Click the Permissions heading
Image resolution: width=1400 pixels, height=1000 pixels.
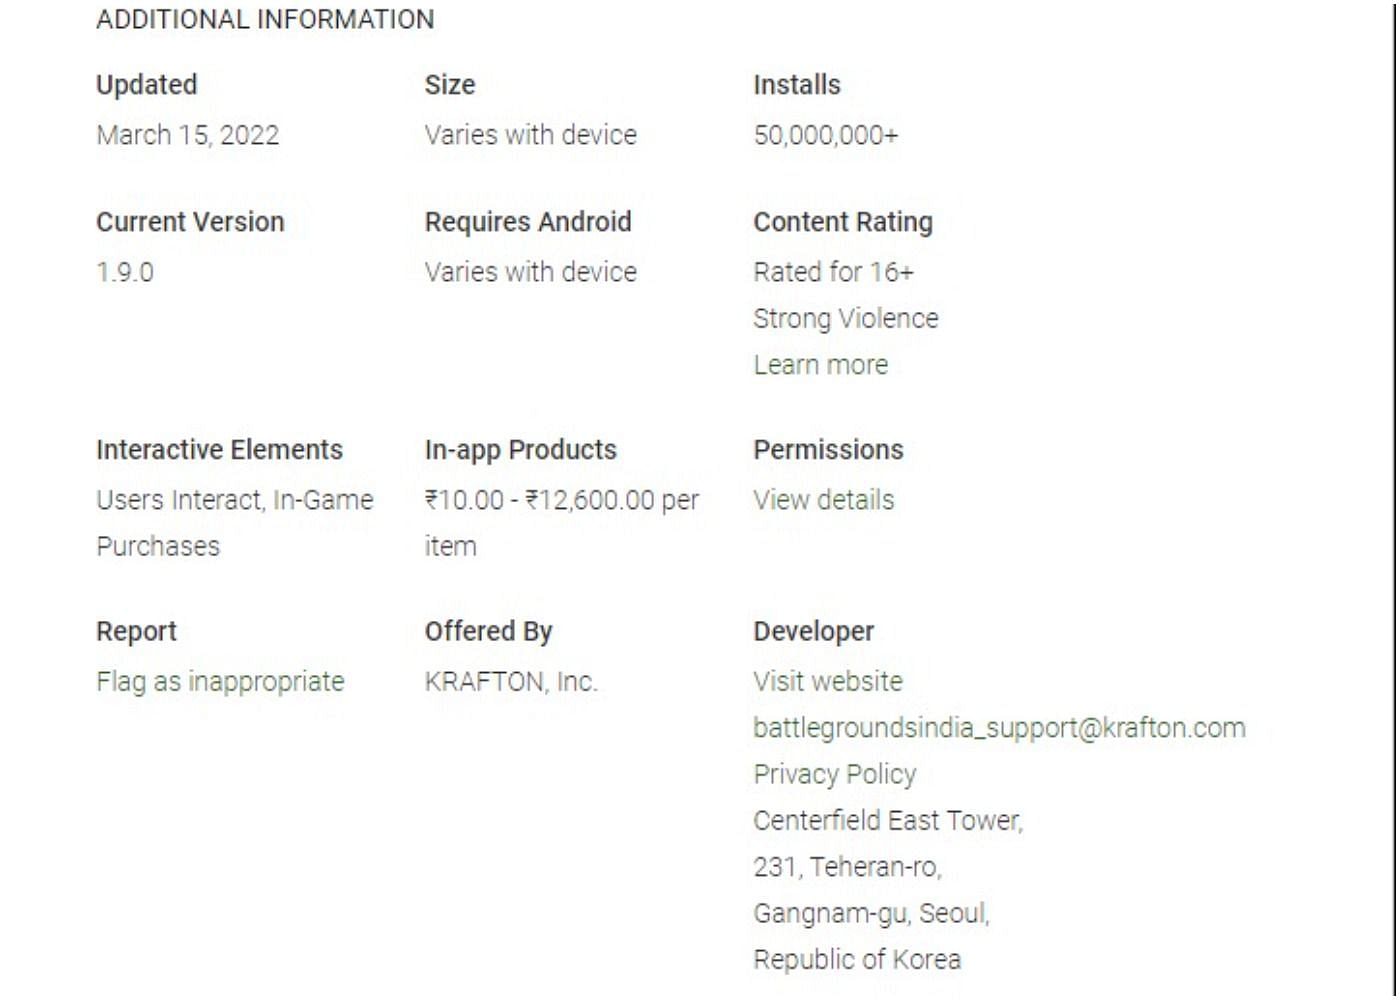pyautogui.click(x=827, y=450)
